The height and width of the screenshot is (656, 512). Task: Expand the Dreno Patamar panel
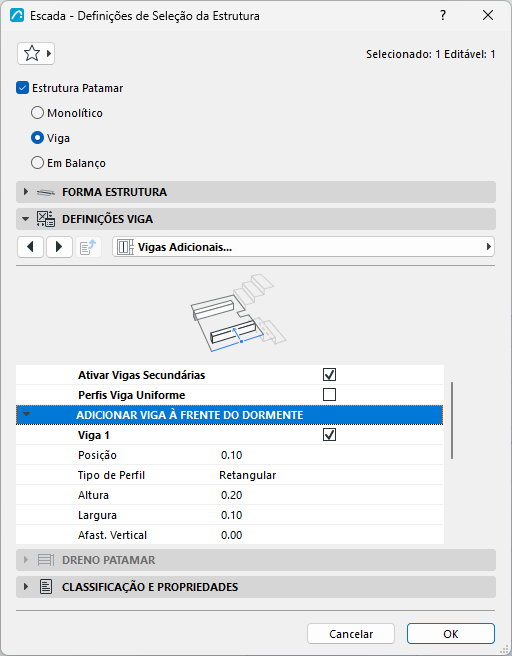tap(26, 560)
